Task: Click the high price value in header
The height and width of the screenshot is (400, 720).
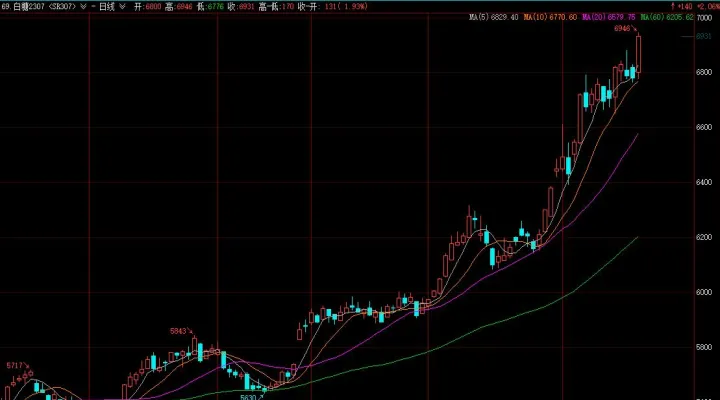Action: 185,6
